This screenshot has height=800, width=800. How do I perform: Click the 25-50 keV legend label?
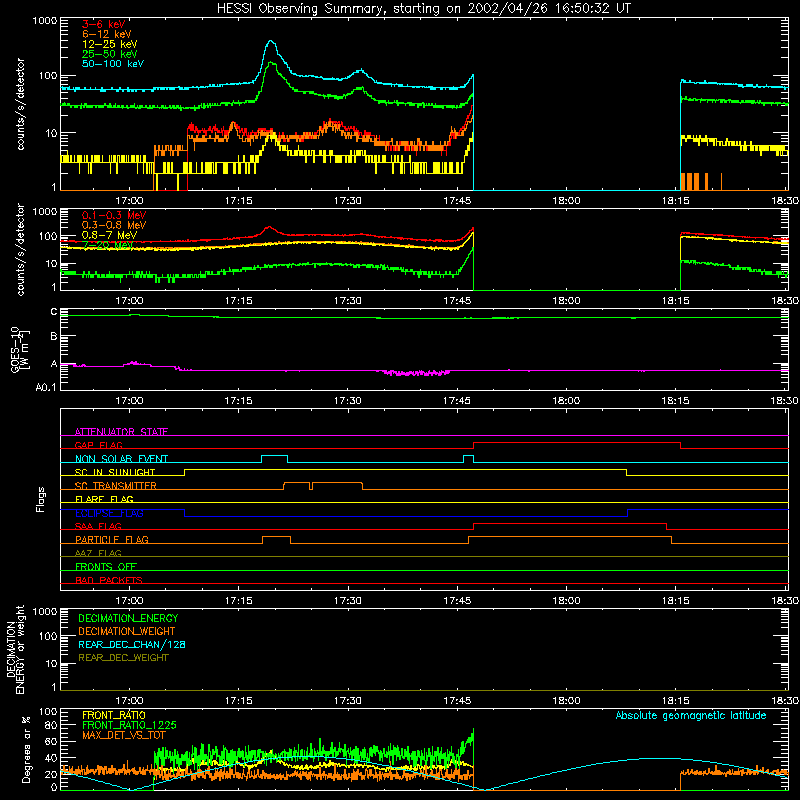(110, 54)
